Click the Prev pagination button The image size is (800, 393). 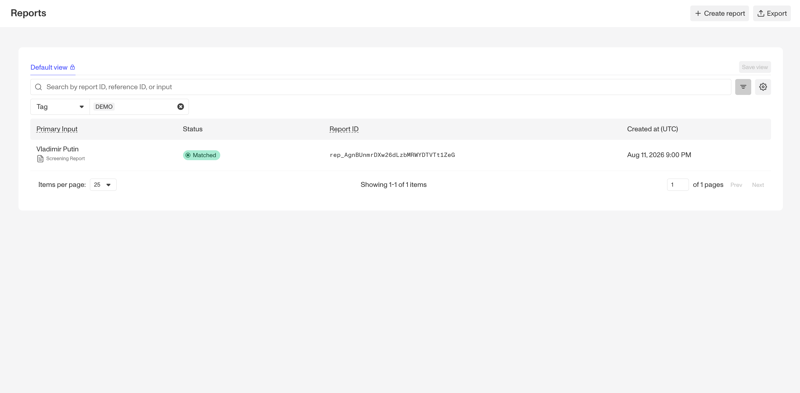pyautogui.click(x=736, y=185)
